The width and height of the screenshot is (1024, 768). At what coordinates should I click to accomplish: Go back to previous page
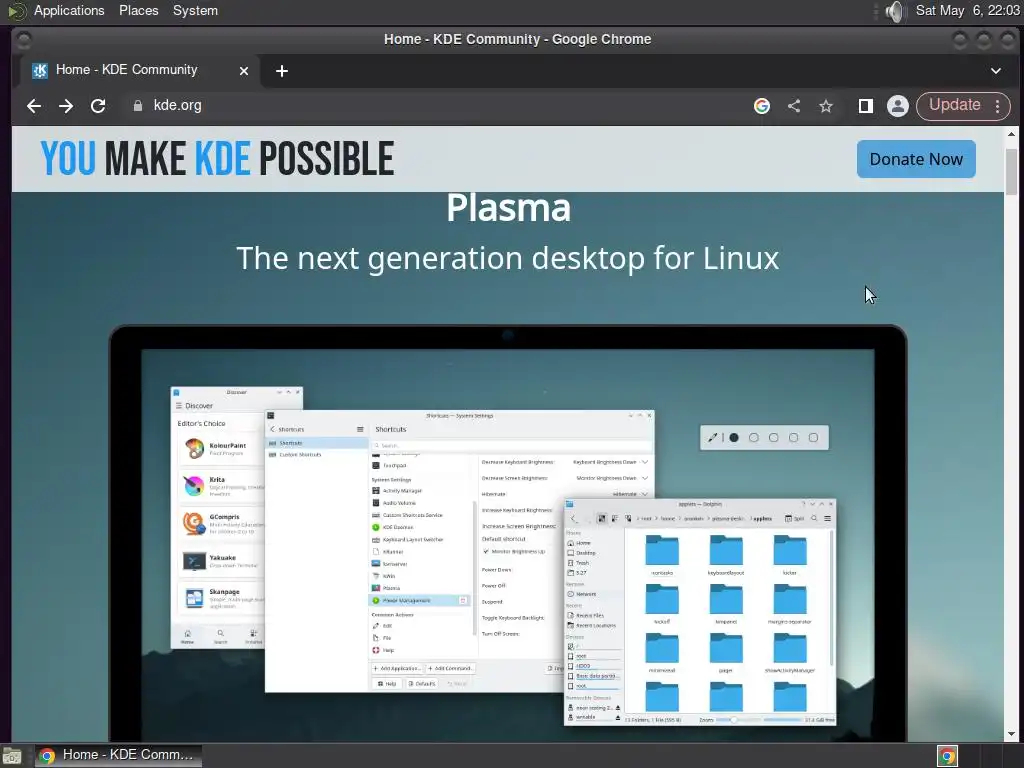tap(34, 106)
